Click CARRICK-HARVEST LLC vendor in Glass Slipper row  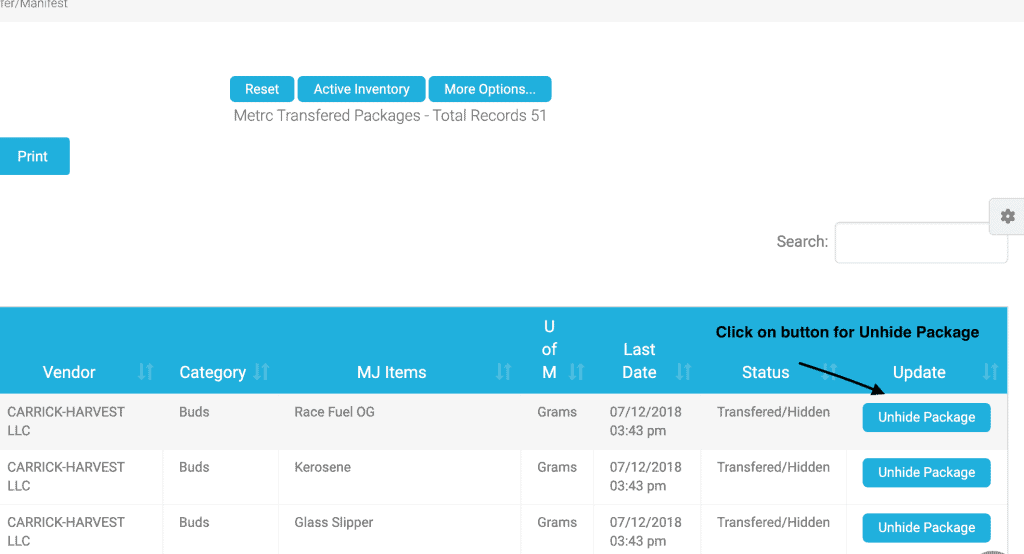(66, 532)
